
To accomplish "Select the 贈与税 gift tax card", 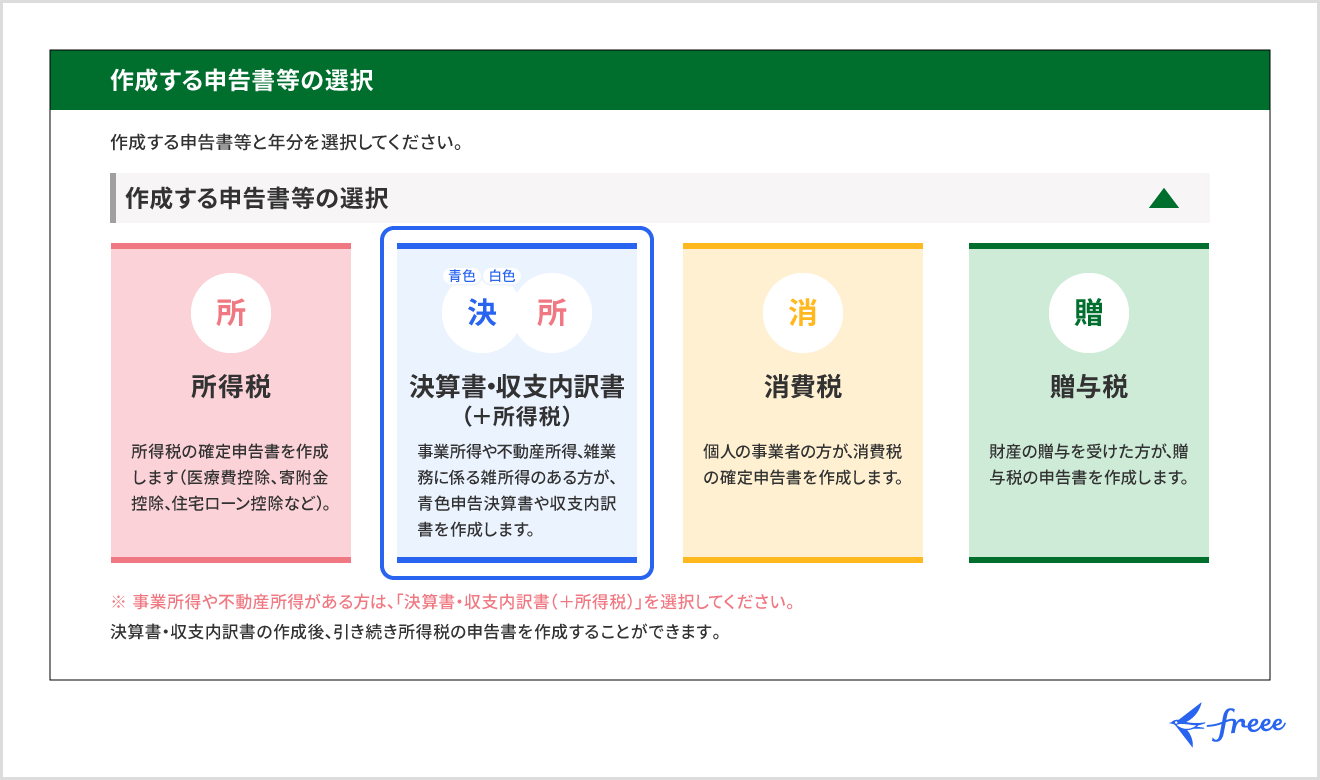I will (x=1088, y=400).
